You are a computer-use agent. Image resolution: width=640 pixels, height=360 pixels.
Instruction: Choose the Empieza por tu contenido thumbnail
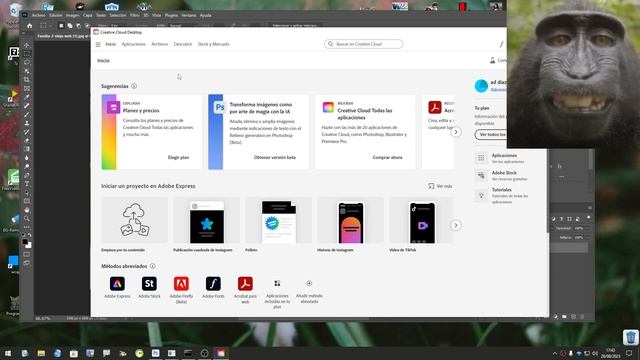(x=134, y=220)
